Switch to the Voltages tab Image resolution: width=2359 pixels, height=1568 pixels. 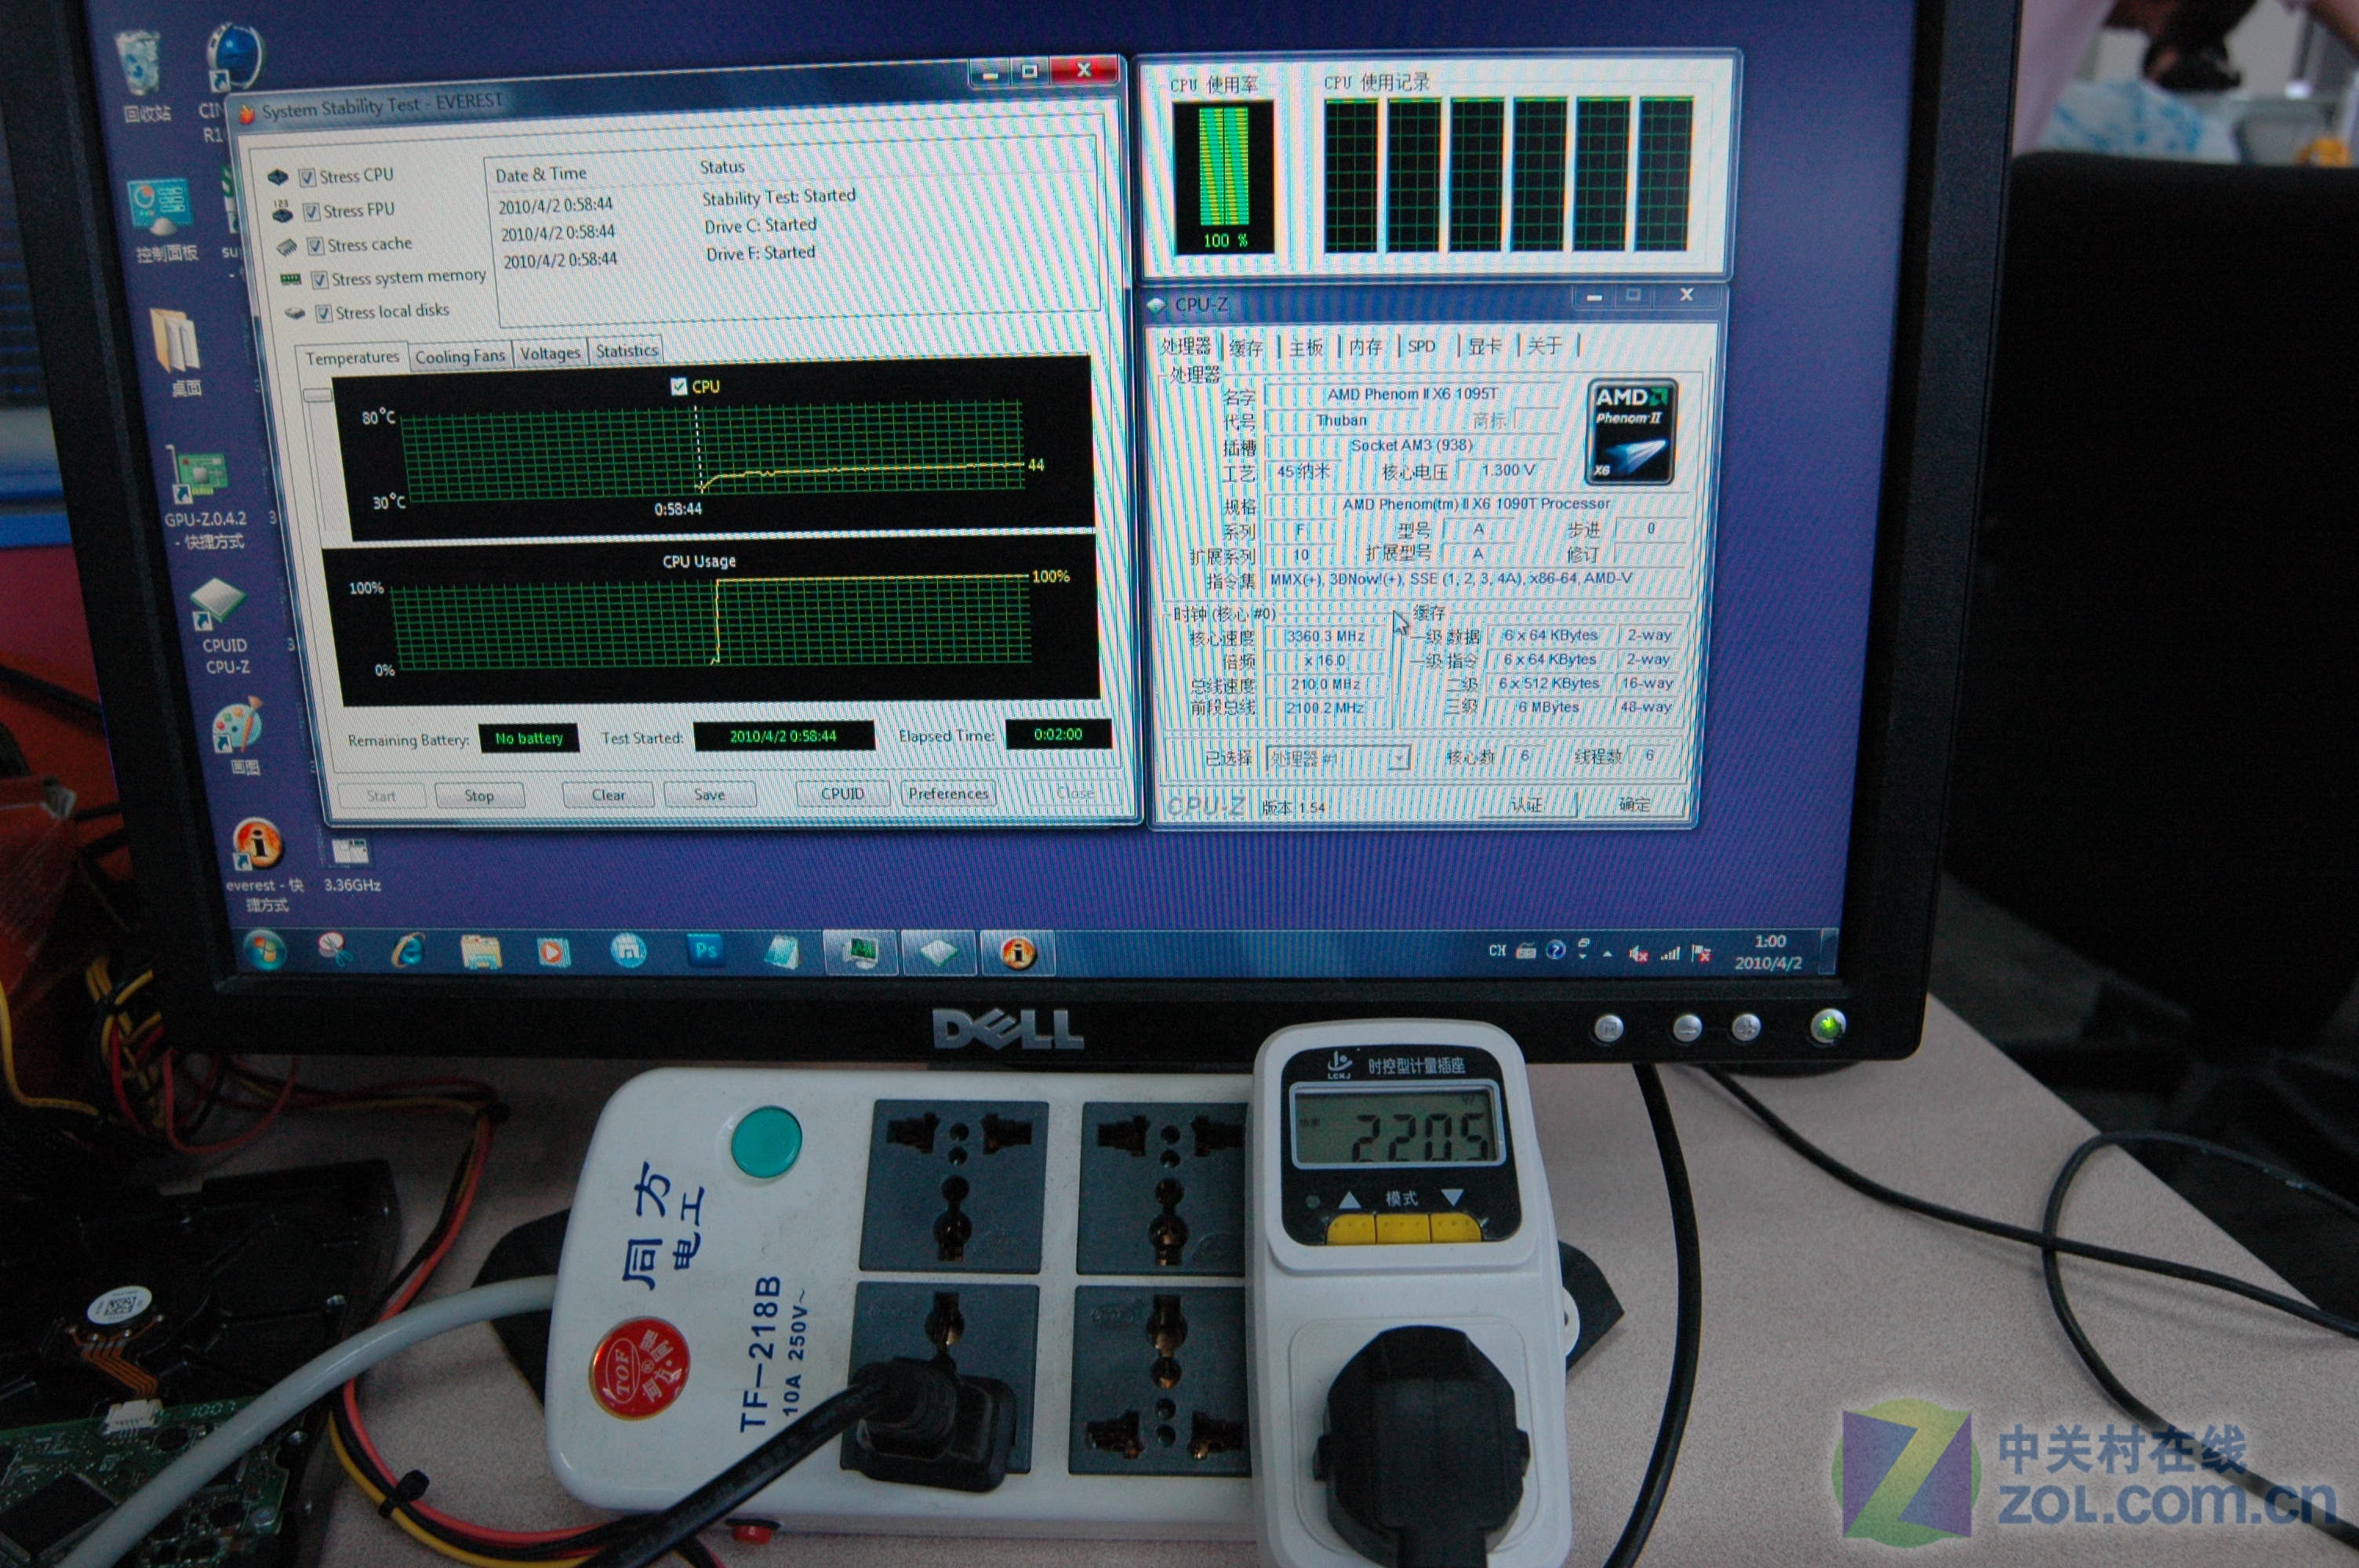pyautogui.click(x=550, y=353)
